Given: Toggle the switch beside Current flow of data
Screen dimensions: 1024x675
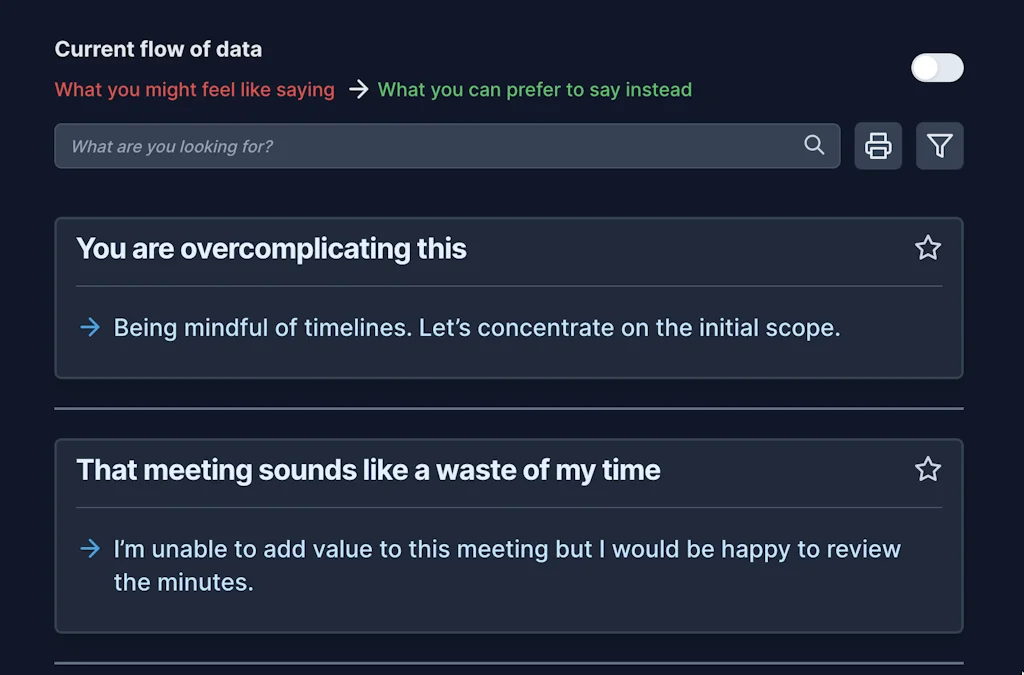Looking at the screenshot, I should tap(937, 68).
